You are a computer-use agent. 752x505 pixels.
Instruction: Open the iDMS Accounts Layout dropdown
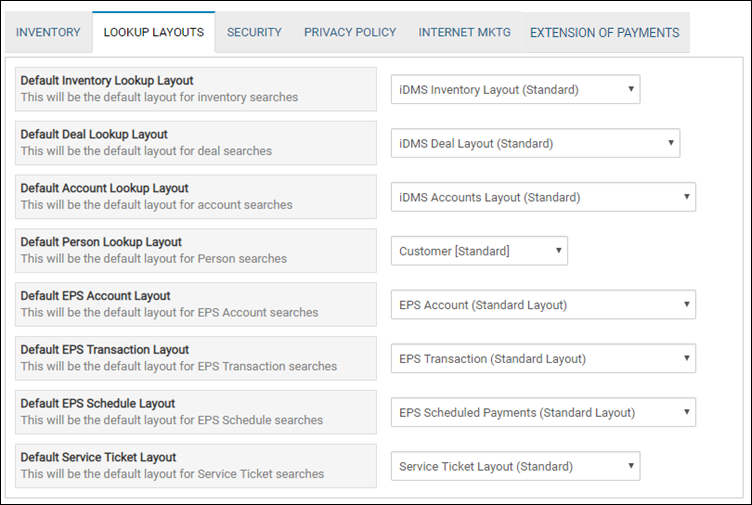543,197
